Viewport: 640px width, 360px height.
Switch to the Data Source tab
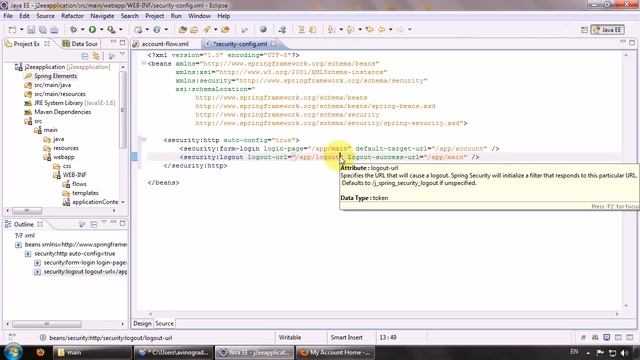pyautogui.click(x=80, y=44)
